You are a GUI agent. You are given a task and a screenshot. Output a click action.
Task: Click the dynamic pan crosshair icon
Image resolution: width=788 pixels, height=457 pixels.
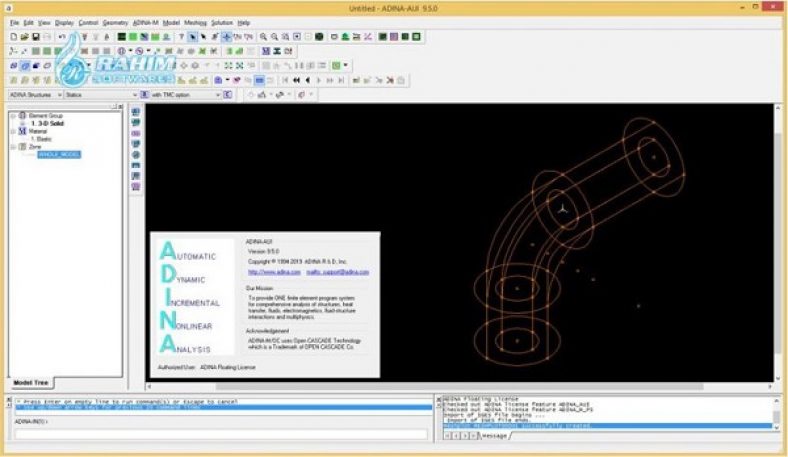227,37
